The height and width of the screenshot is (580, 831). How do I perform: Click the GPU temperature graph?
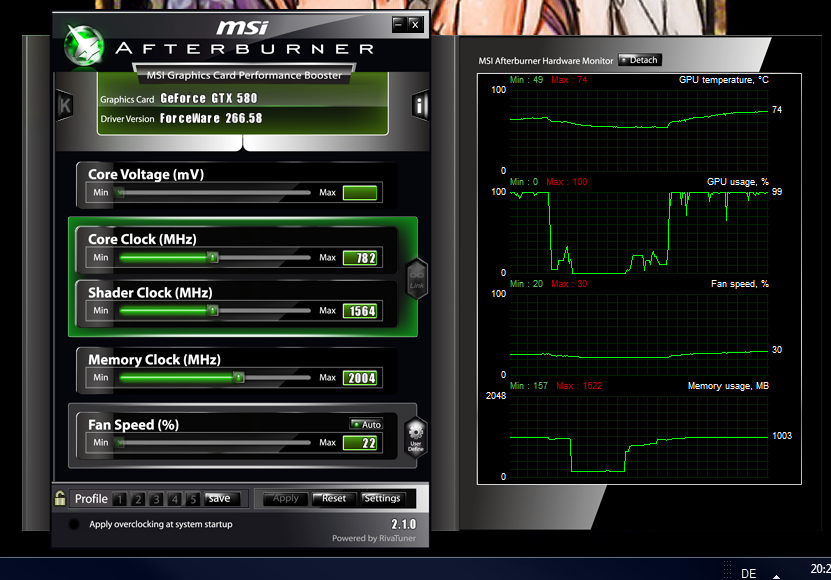[x=639, y=130]
